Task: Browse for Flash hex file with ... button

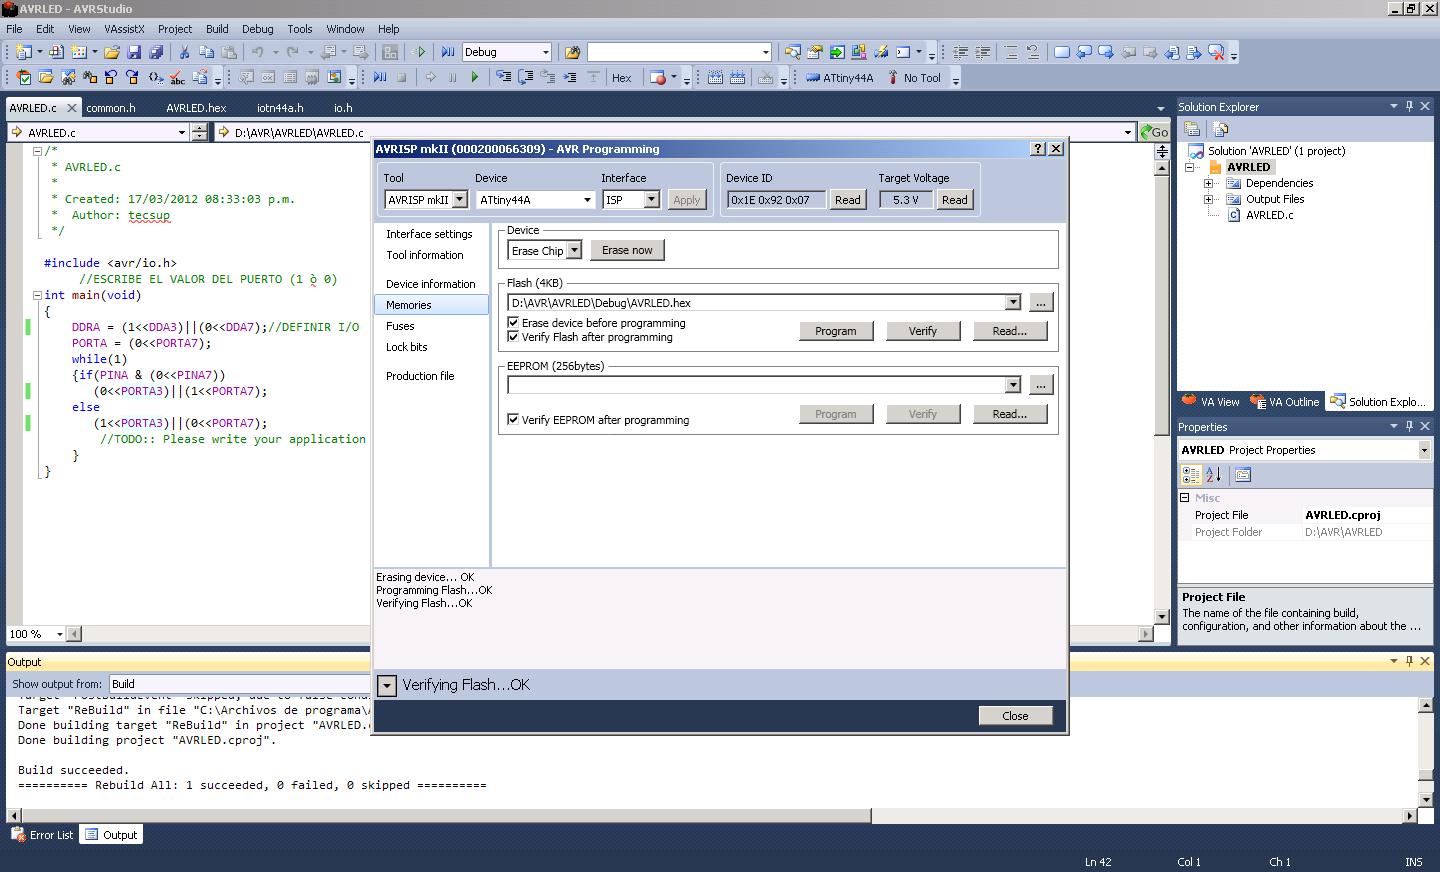Action: coord(1041,302)
